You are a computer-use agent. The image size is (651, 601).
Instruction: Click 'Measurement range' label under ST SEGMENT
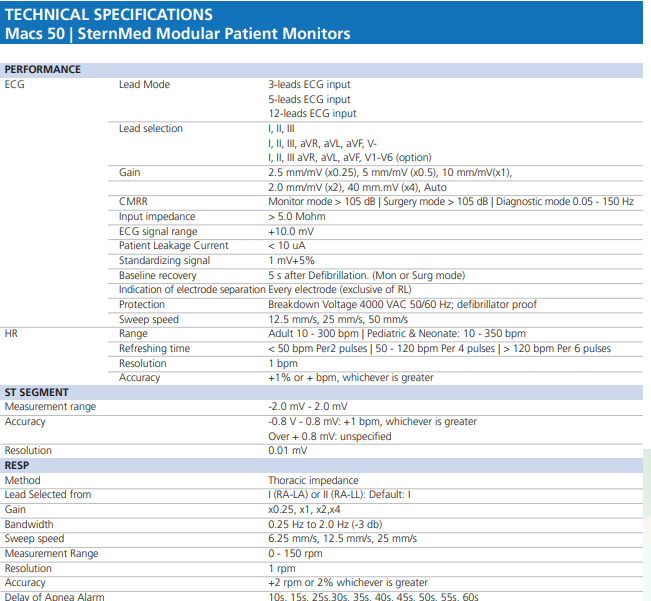50,407
